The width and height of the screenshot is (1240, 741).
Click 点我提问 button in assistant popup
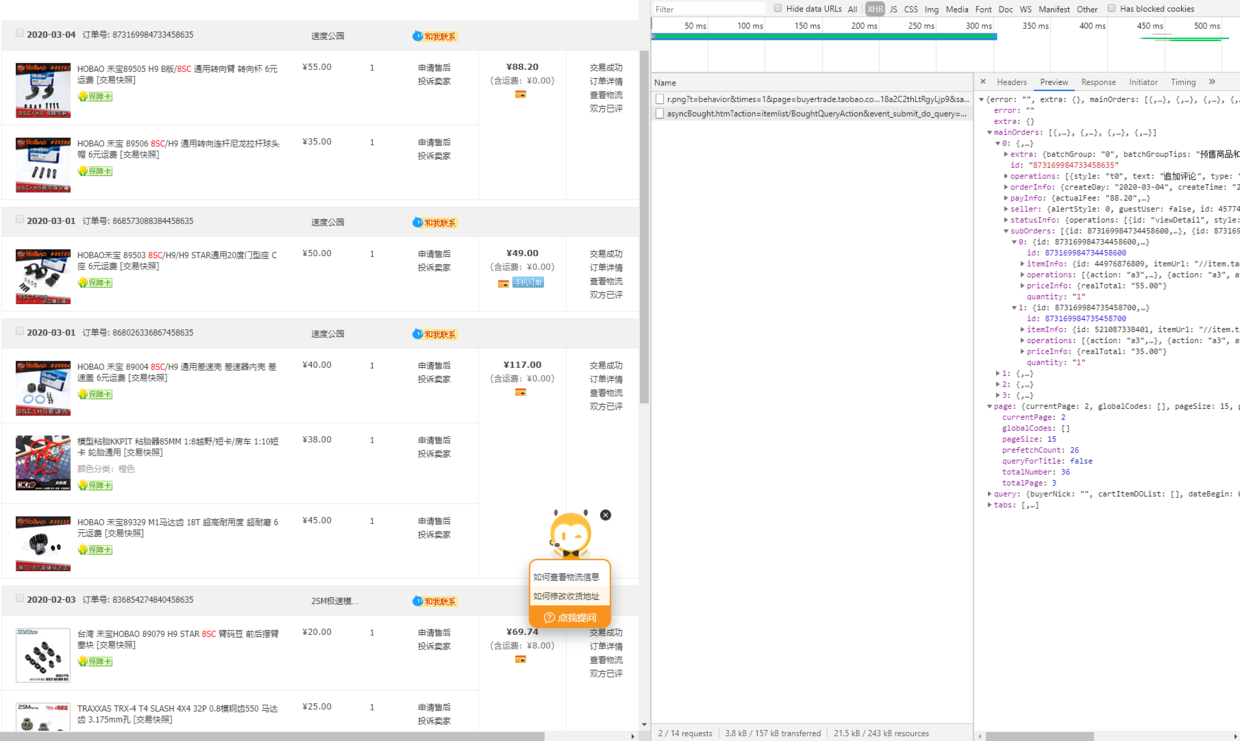click(570, 617)
